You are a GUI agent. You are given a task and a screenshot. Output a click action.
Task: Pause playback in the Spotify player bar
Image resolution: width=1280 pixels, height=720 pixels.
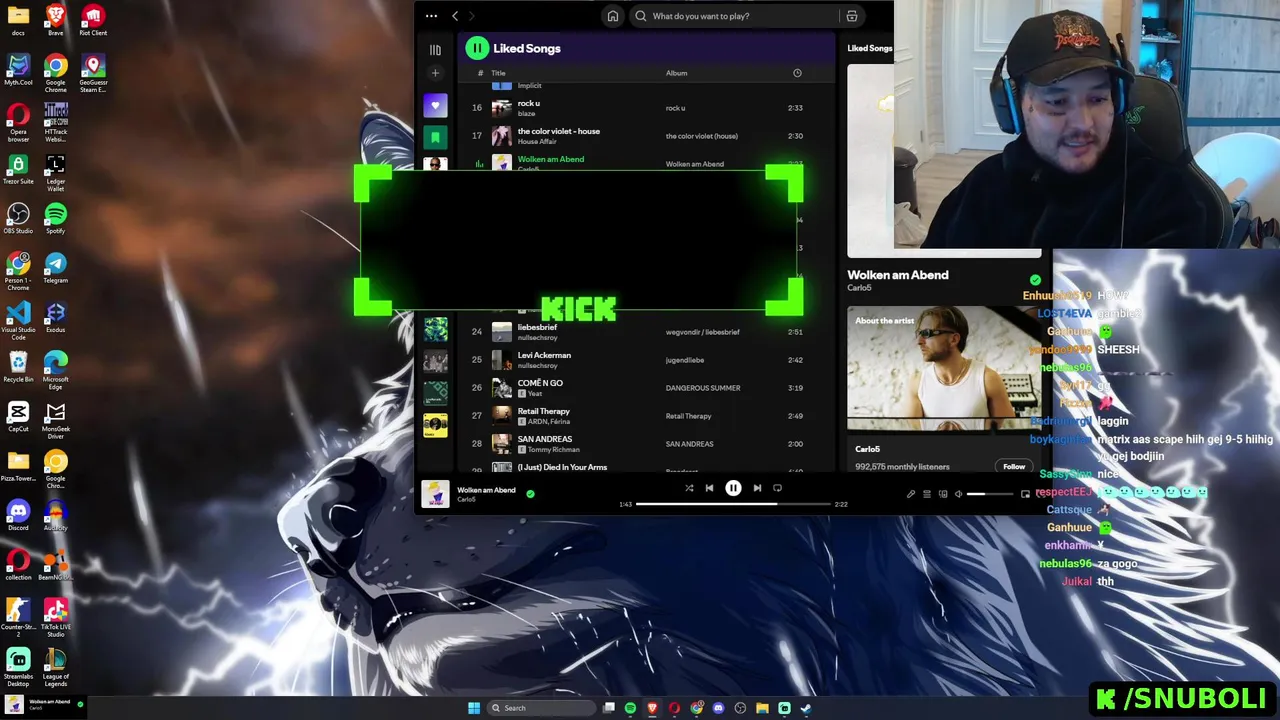[733, 488]
